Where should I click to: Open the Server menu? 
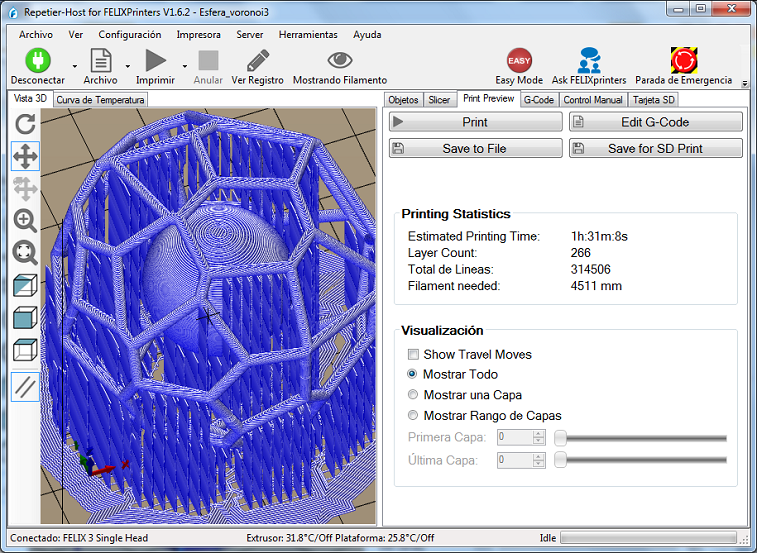(x=250, y=35)
